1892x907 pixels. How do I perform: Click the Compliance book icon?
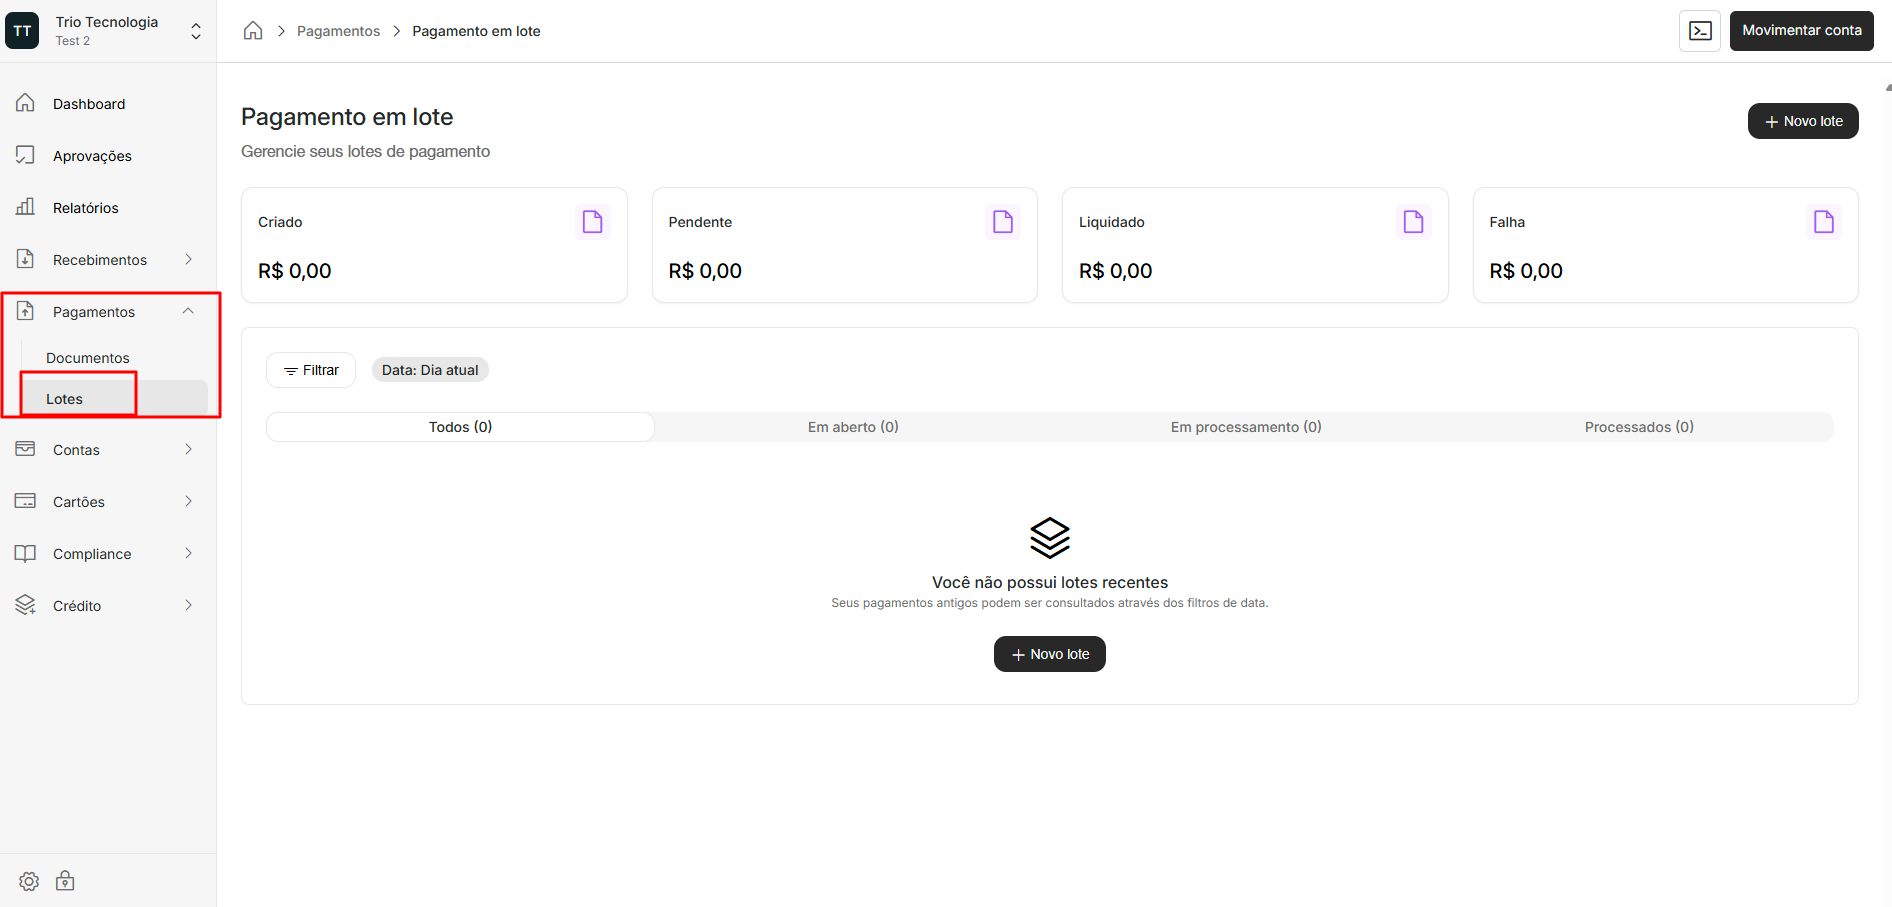[26, 553]
